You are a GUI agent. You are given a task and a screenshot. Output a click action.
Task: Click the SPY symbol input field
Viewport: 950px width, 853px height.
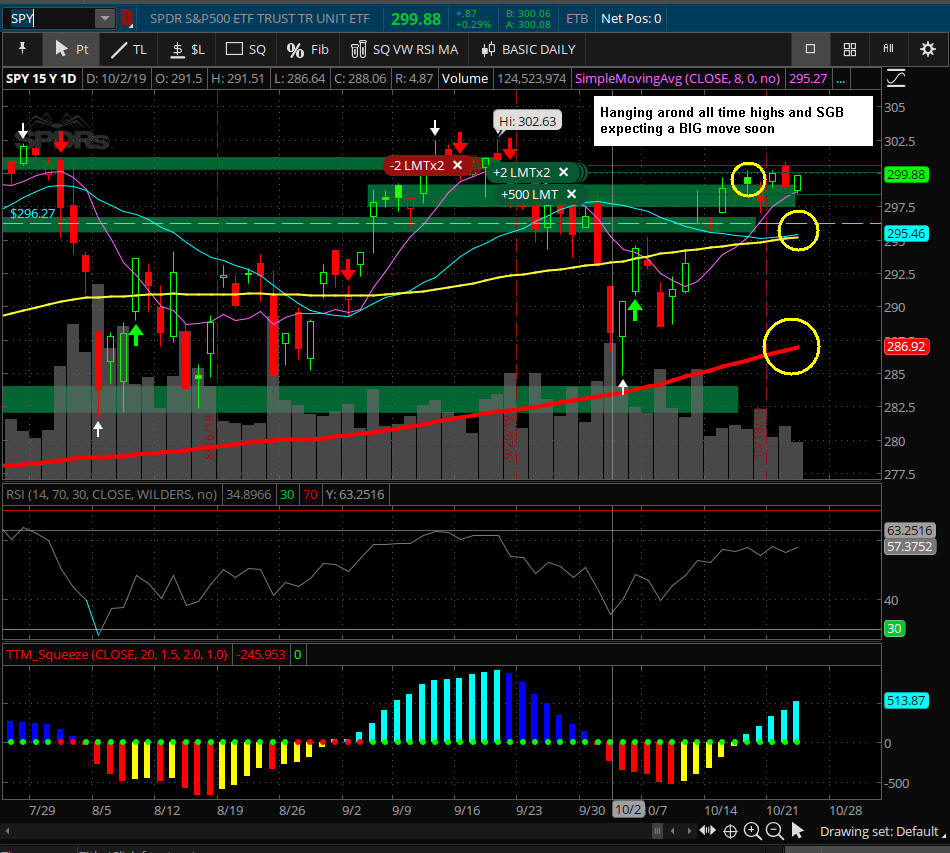(x=50, y=18)
